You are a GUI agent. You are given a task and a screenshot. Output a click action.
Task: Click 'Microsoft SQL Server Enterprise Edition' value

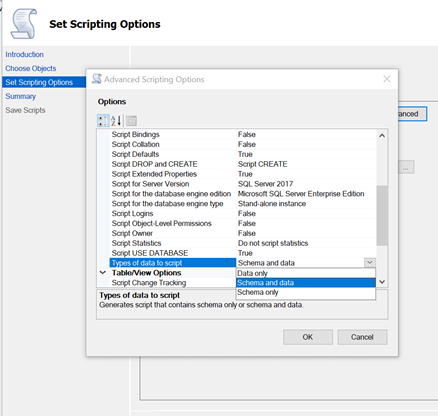(301, 194)
